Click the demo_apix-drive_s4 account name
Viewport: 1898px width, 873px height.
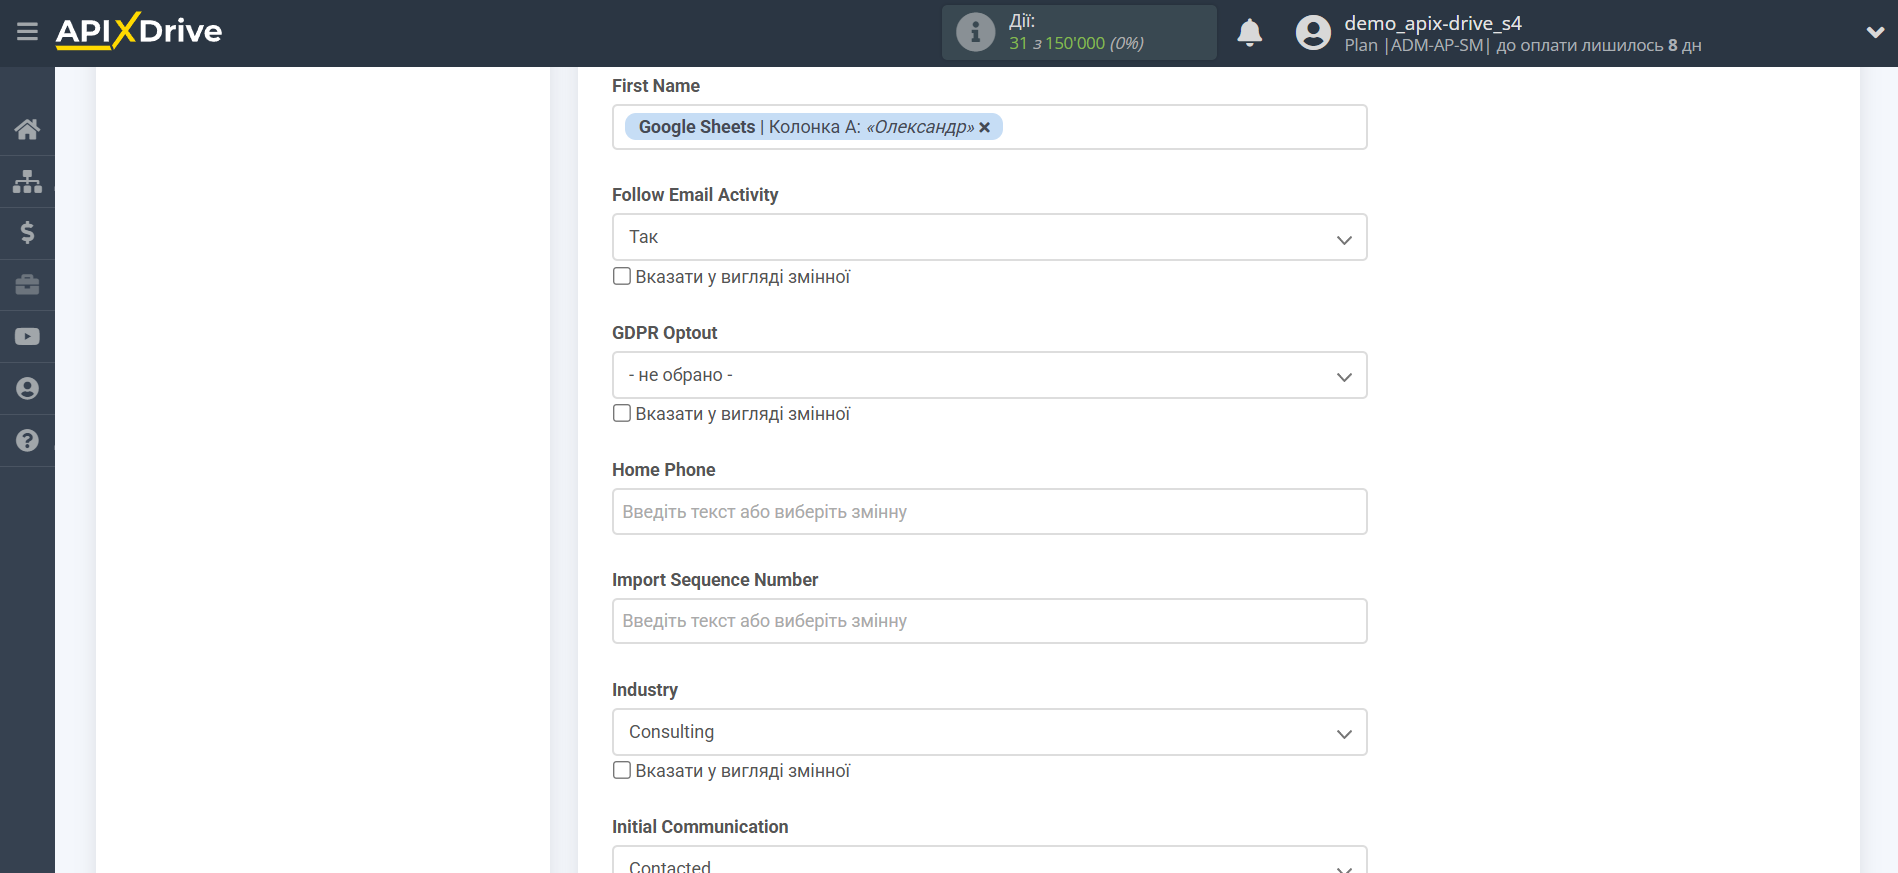coord(1432,23)
